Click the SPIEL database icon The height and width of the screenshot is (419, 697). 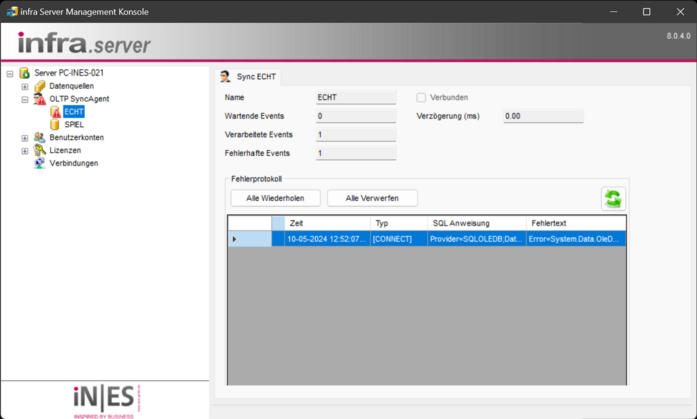pos(55,125)
